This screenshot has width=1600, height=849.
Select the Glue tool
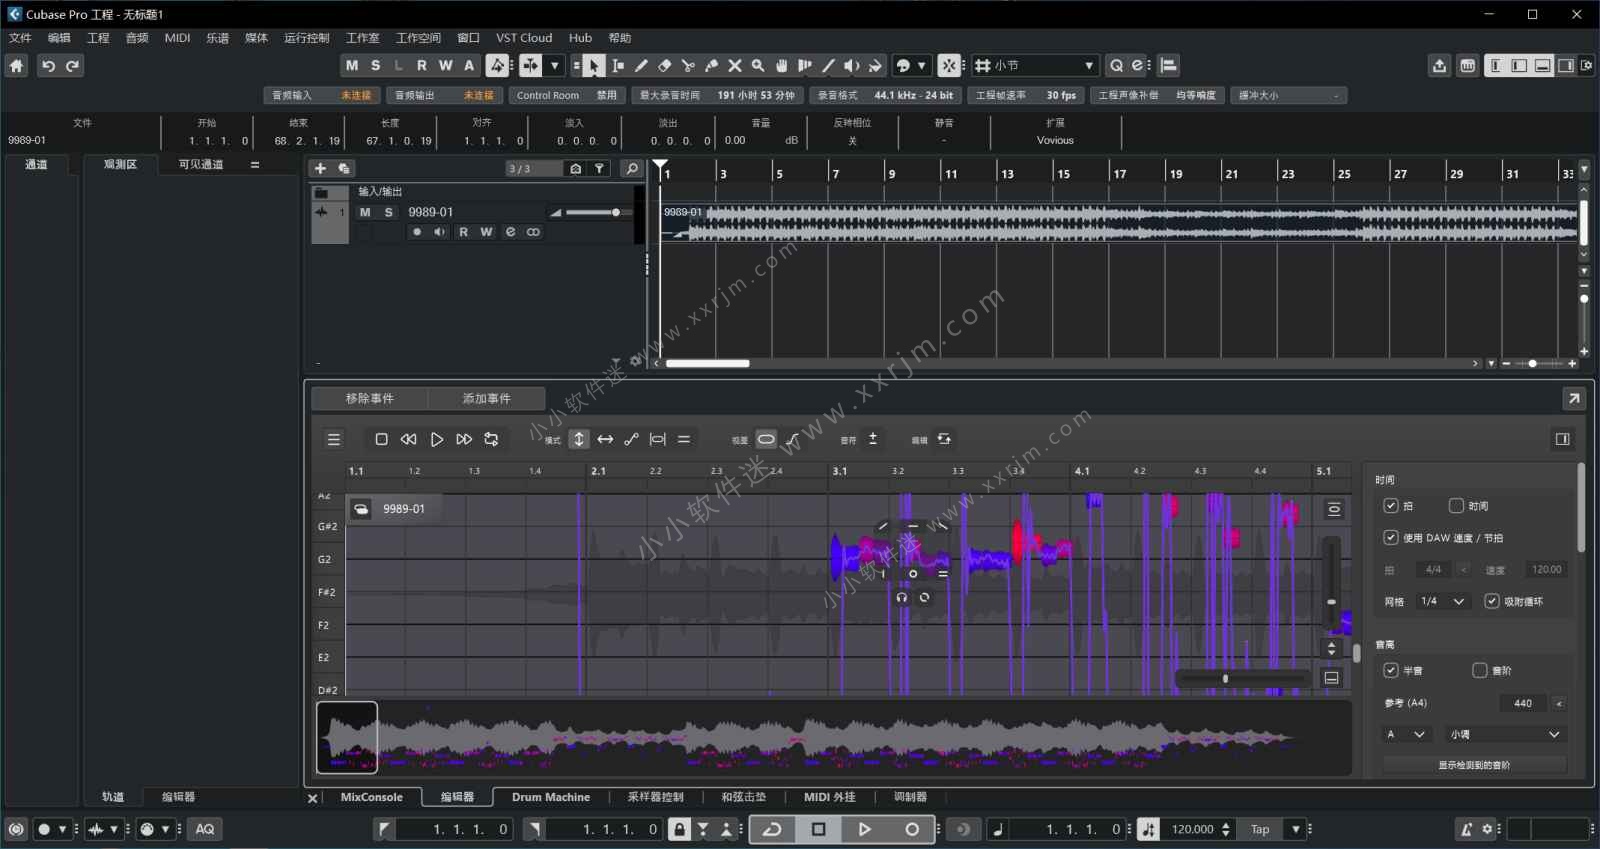click(x=711, y=66)
